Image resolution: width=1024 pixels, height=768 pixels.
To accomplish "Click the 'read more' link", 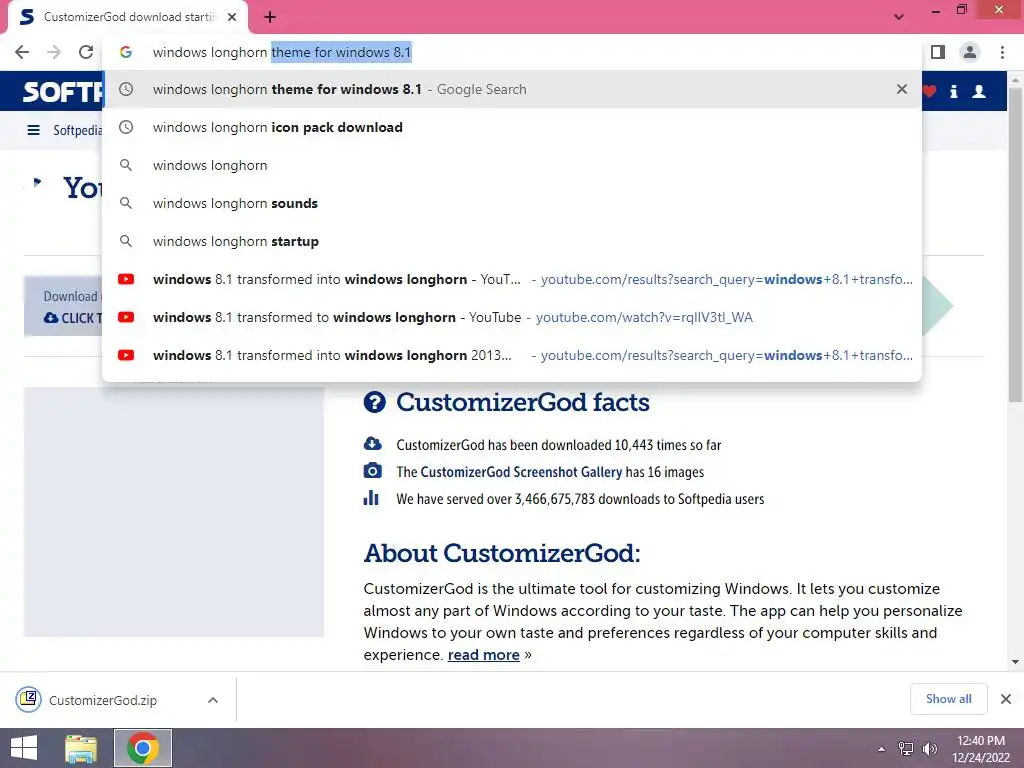I will [483, 655].
